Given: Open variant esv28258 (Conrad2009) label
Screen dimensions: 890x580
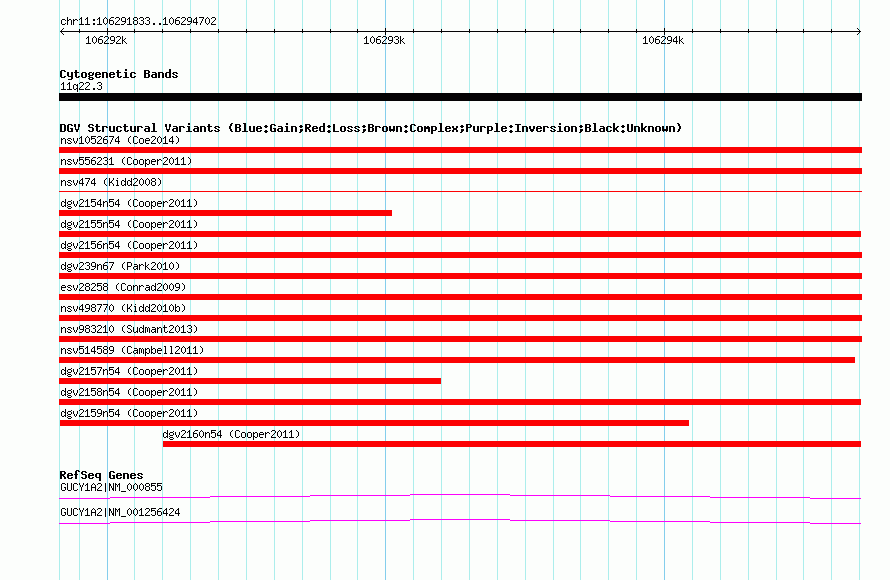Looking at the screenshot, I should (123, 287).
